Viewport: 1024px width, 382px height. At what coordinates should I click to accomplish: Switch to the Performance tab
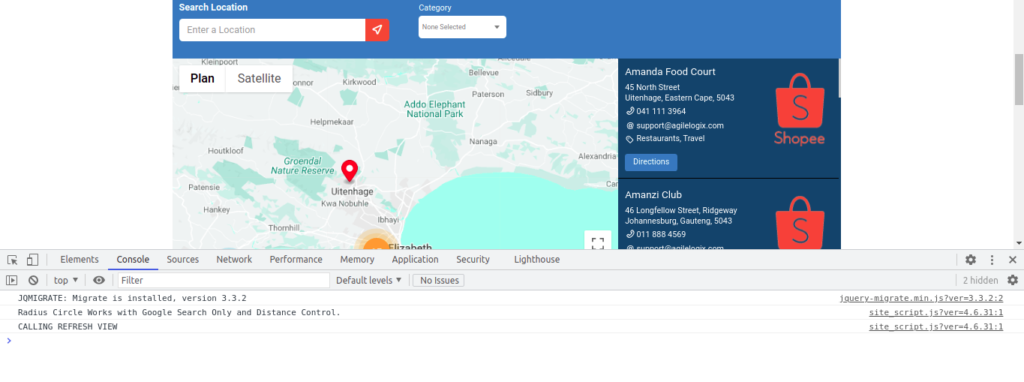tap(296, 259)
